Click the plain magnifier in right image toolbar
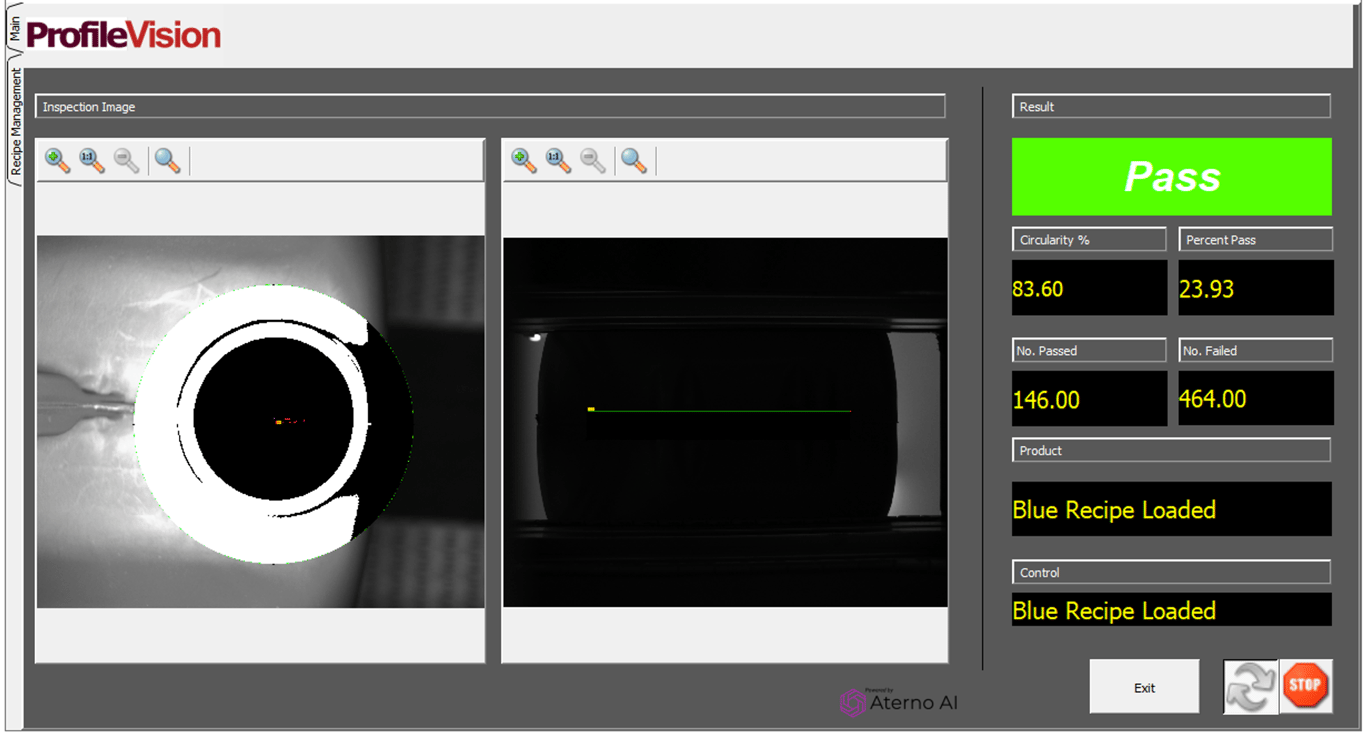Image resolution: width=1366 pixels, height=734 pixels. click(634, 160)
